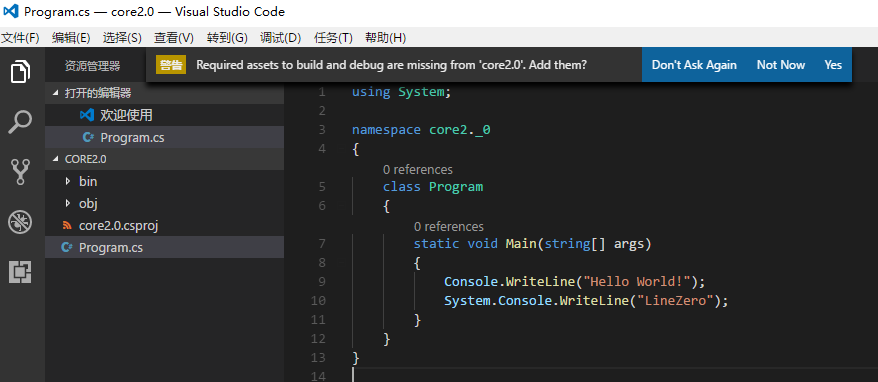
Task: Click line number 10 in the gutter
Action: click(x=318, y=301)
